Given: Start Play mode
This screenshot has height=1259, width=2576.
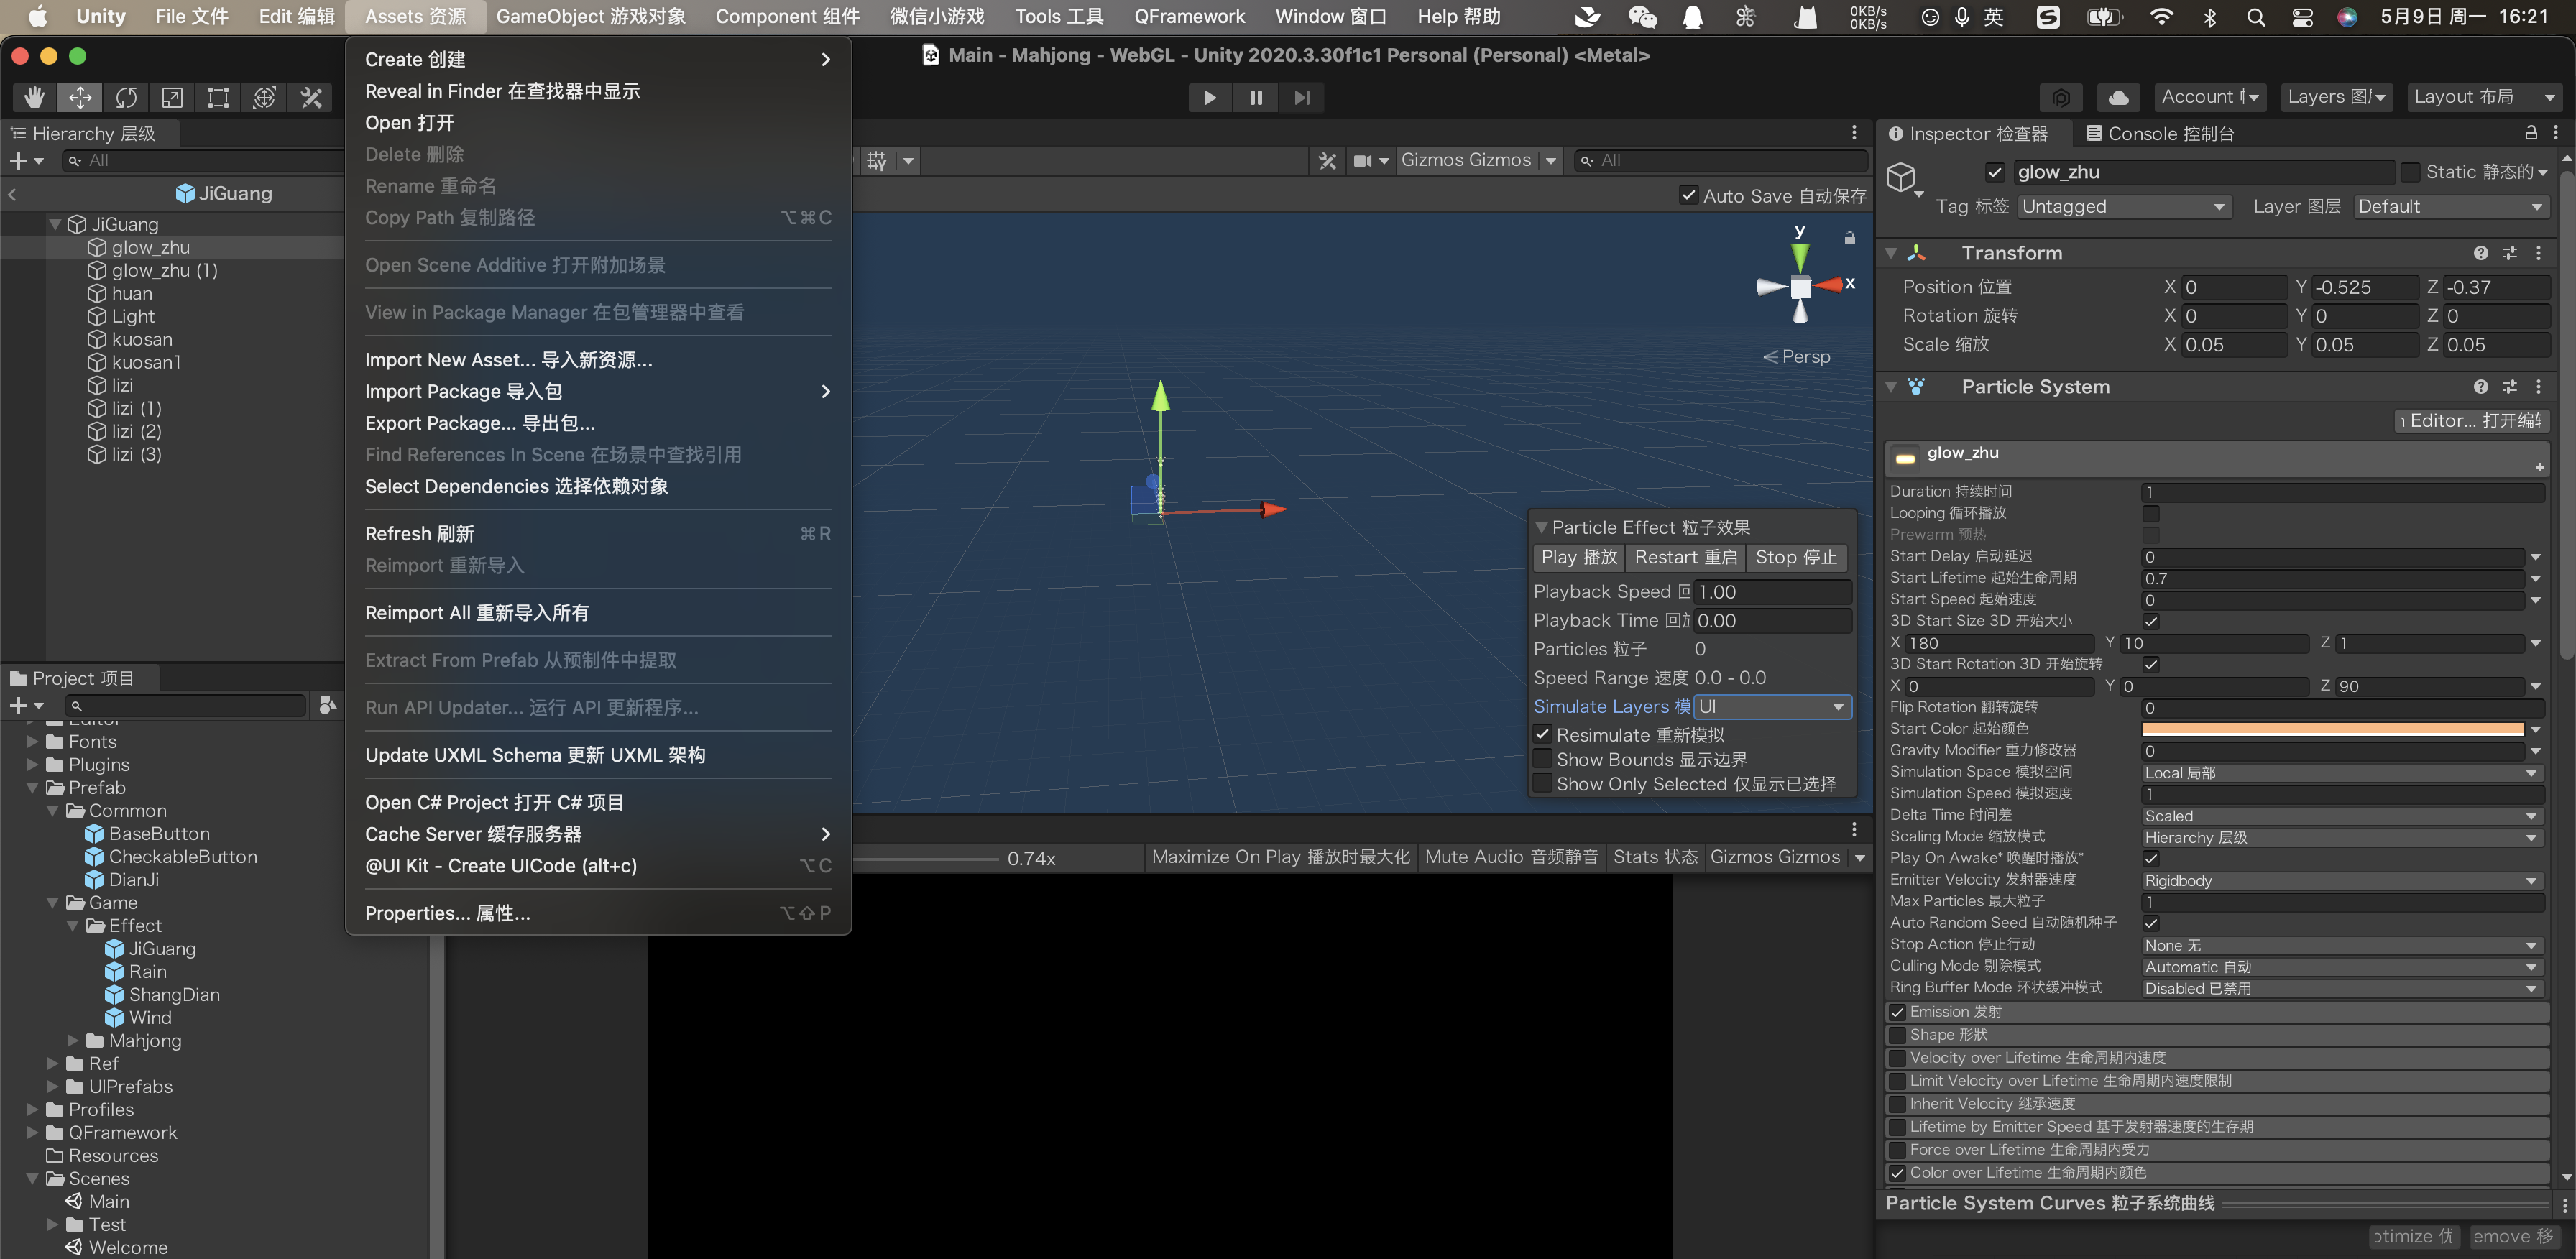Looking at the screenshot, I should 1209,97.
